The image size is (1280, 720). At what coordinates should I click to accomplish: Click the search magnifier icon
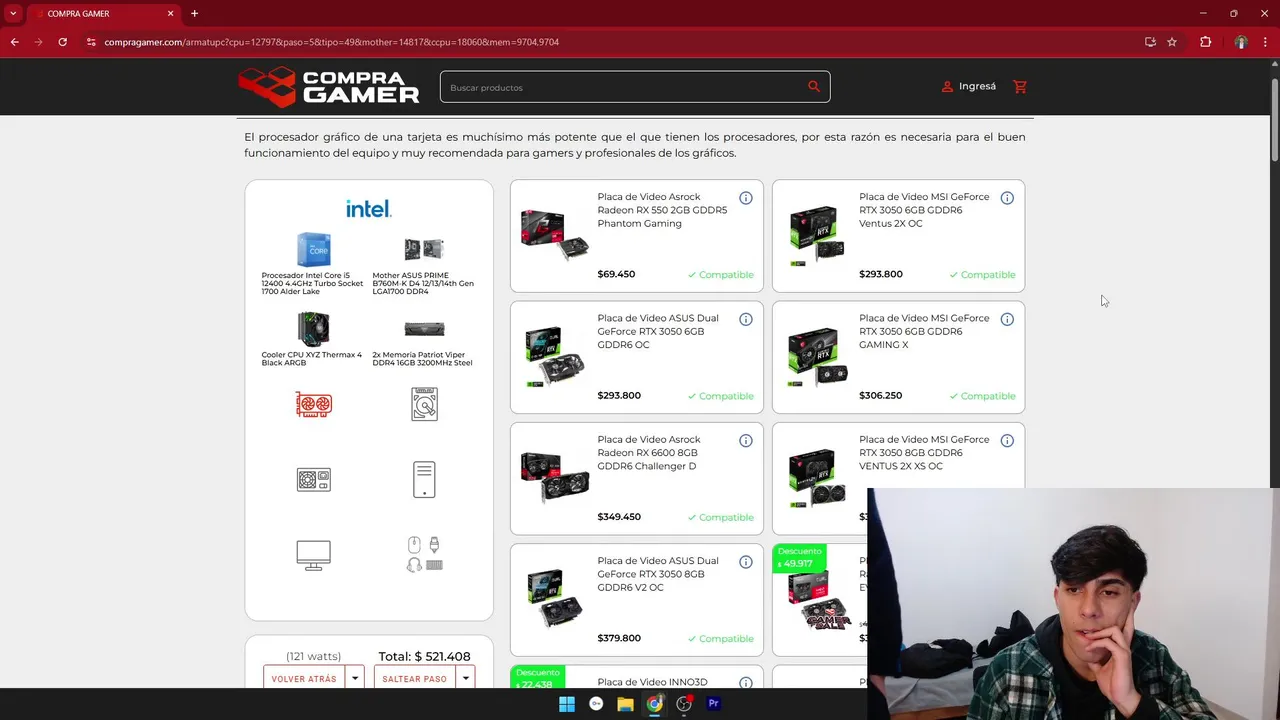[x=814, y=87]
